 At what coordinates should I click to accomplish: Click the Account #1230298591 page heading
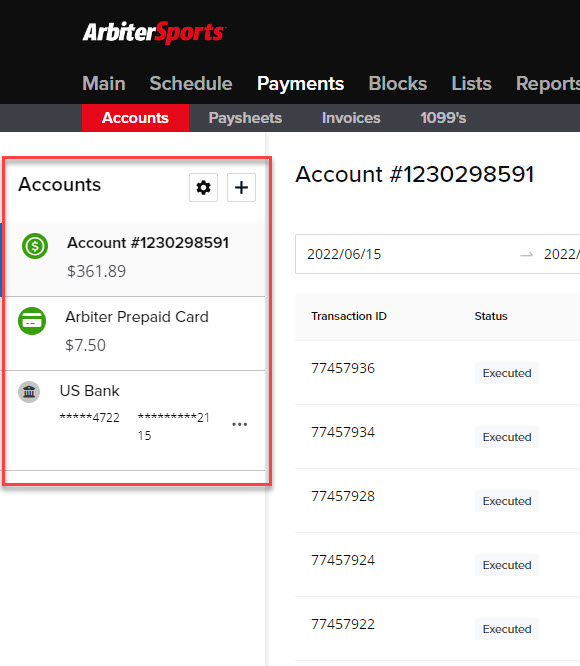(414, 174)
